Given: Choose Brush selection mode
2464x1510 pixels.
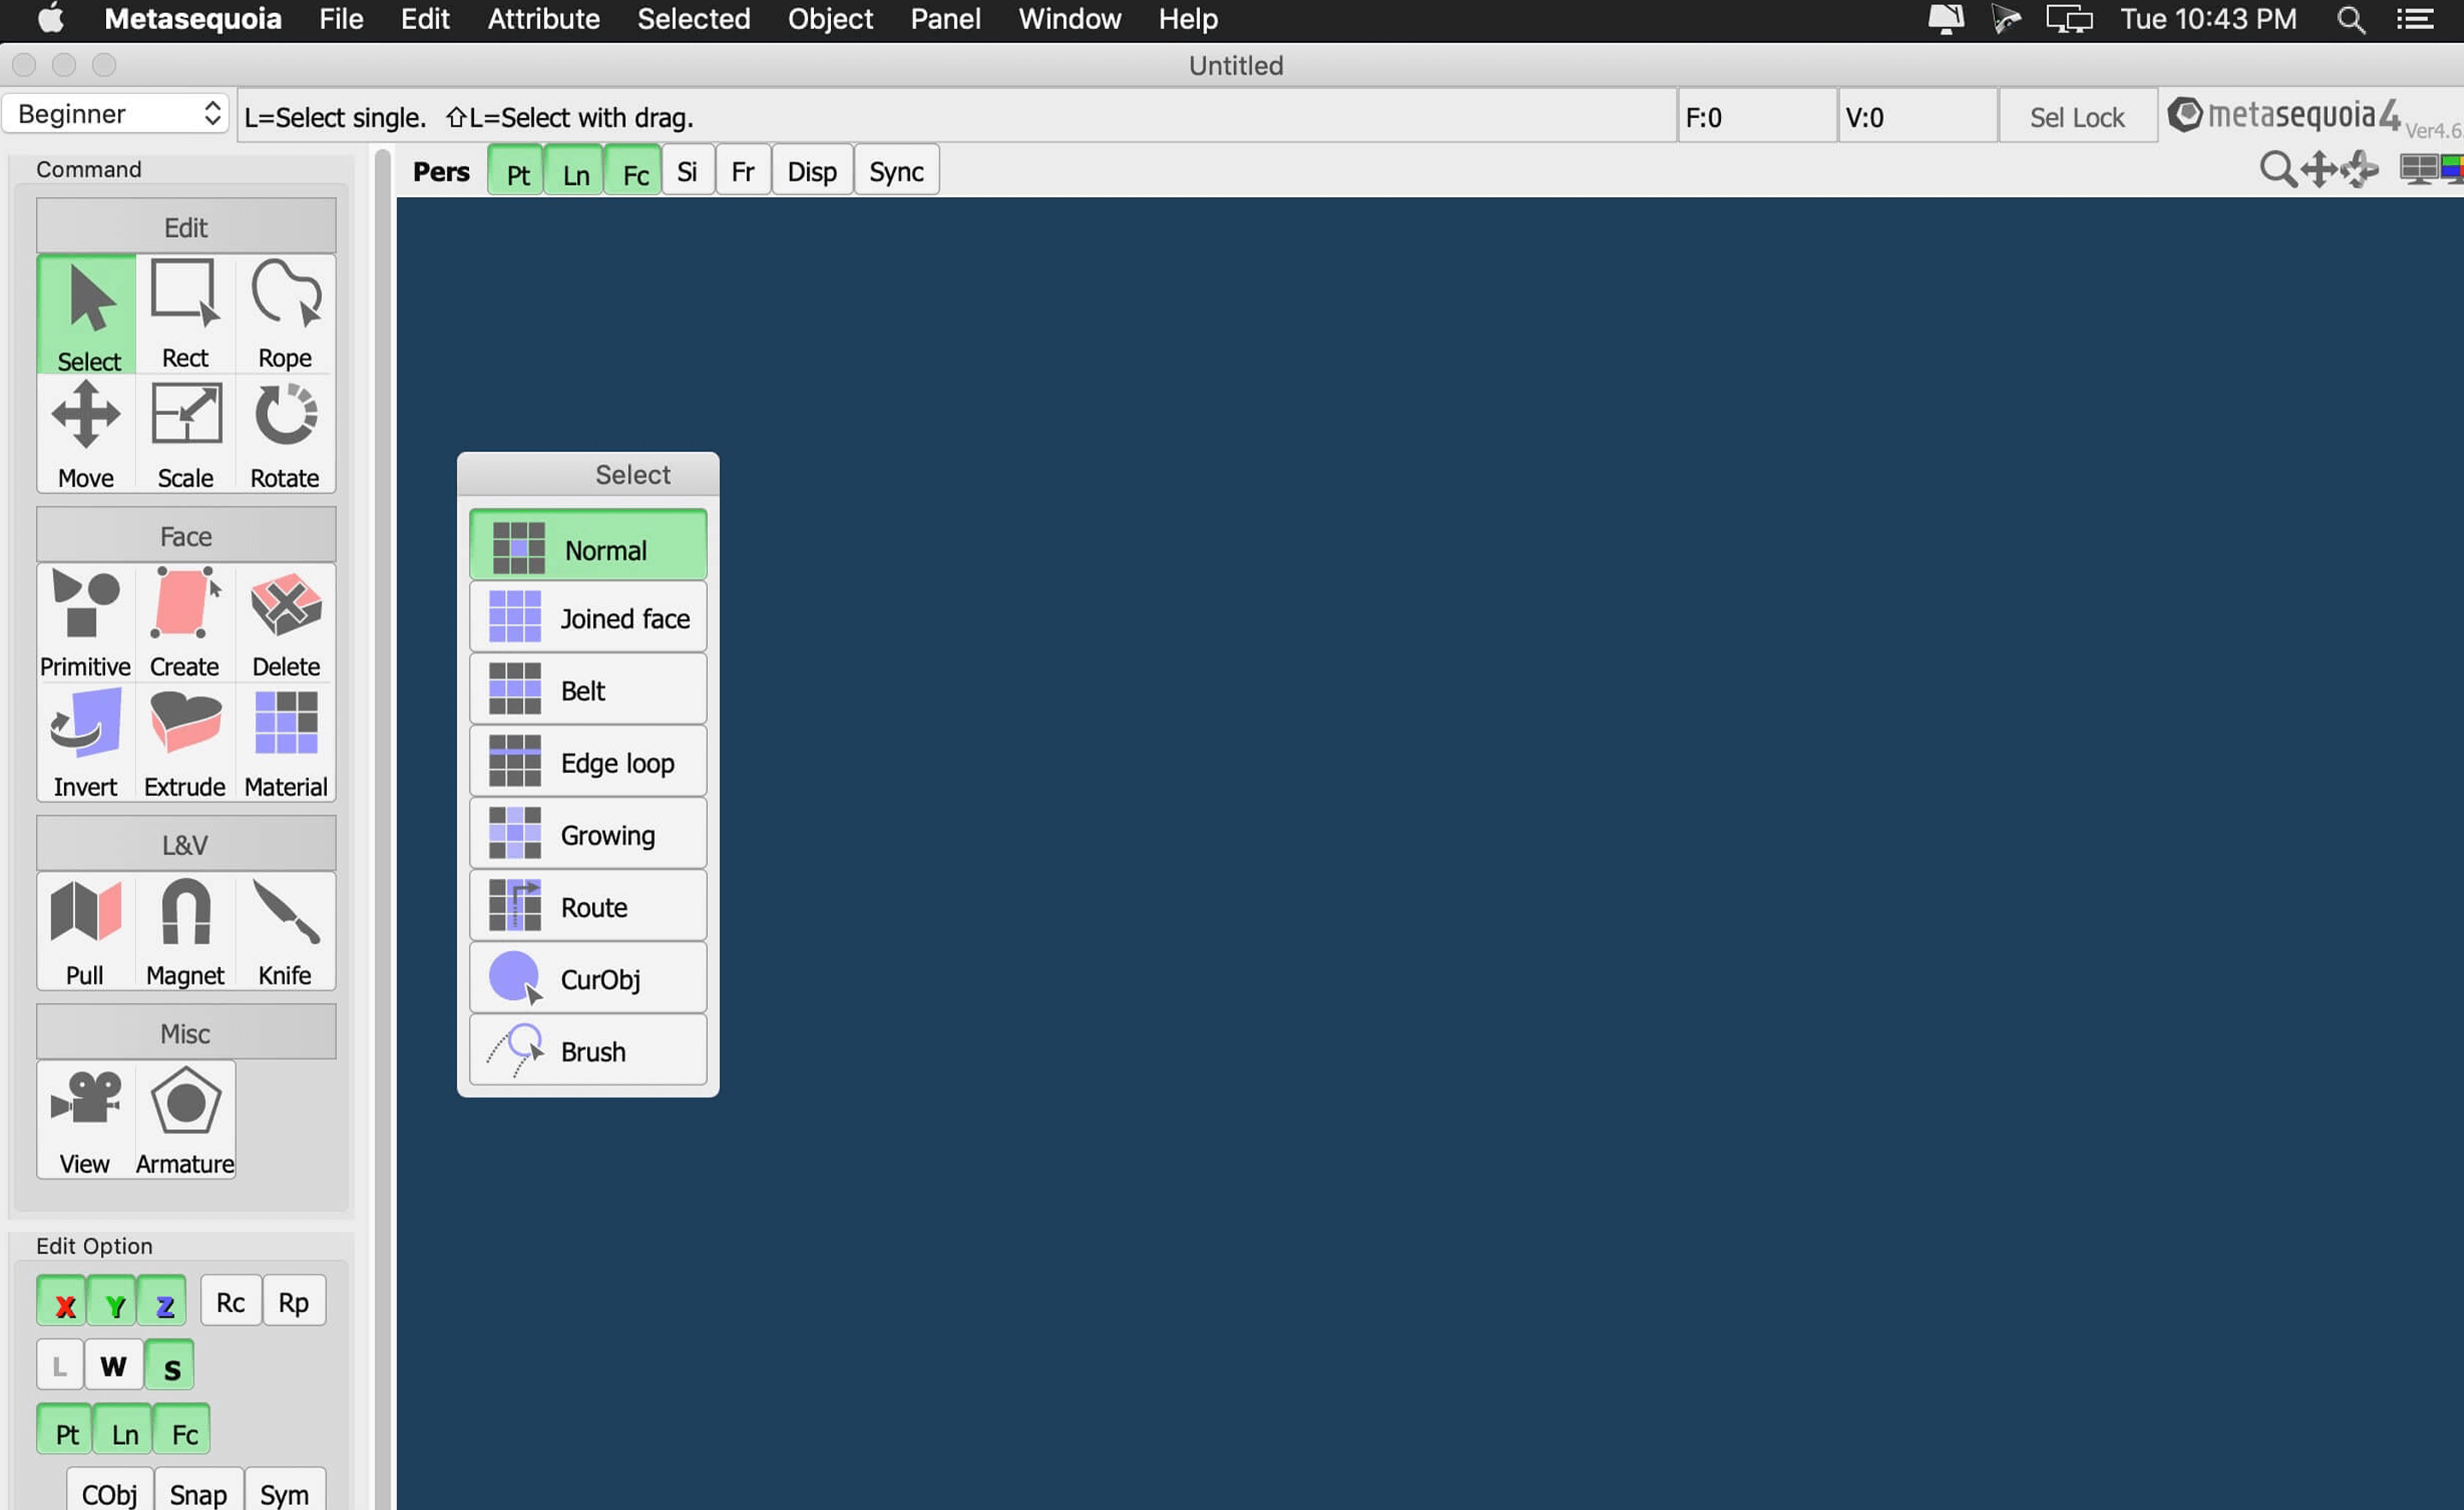Looking at the screenshot, I should pos(588,1051).
